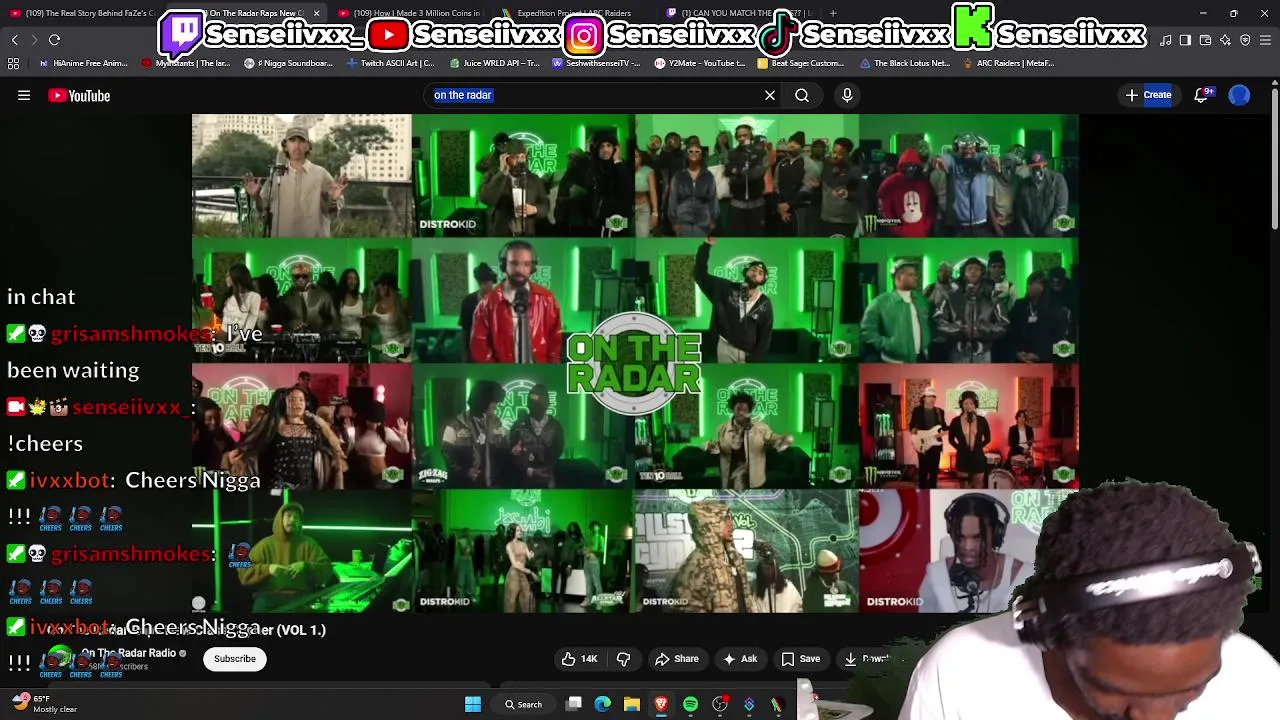Go to the YouTube home logo

pyautogui.click(x=79, y=96)
